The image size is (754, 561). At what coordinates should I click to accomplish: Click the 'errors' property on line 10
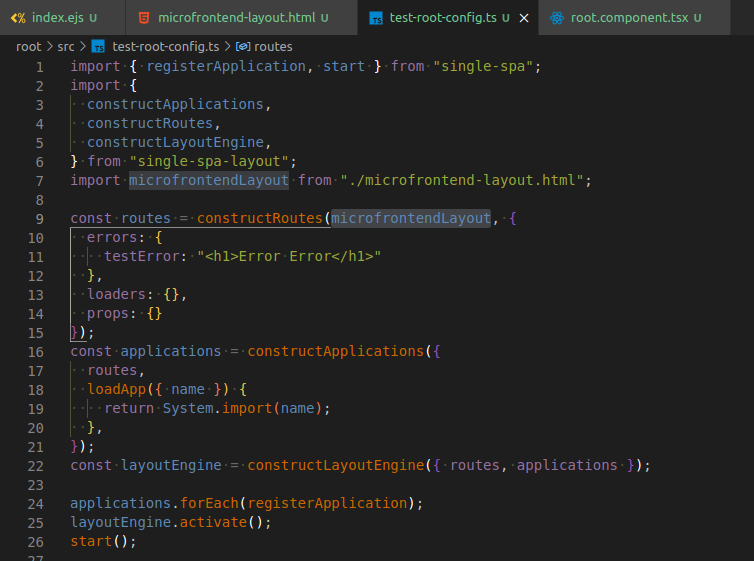[x=112, y=237]
